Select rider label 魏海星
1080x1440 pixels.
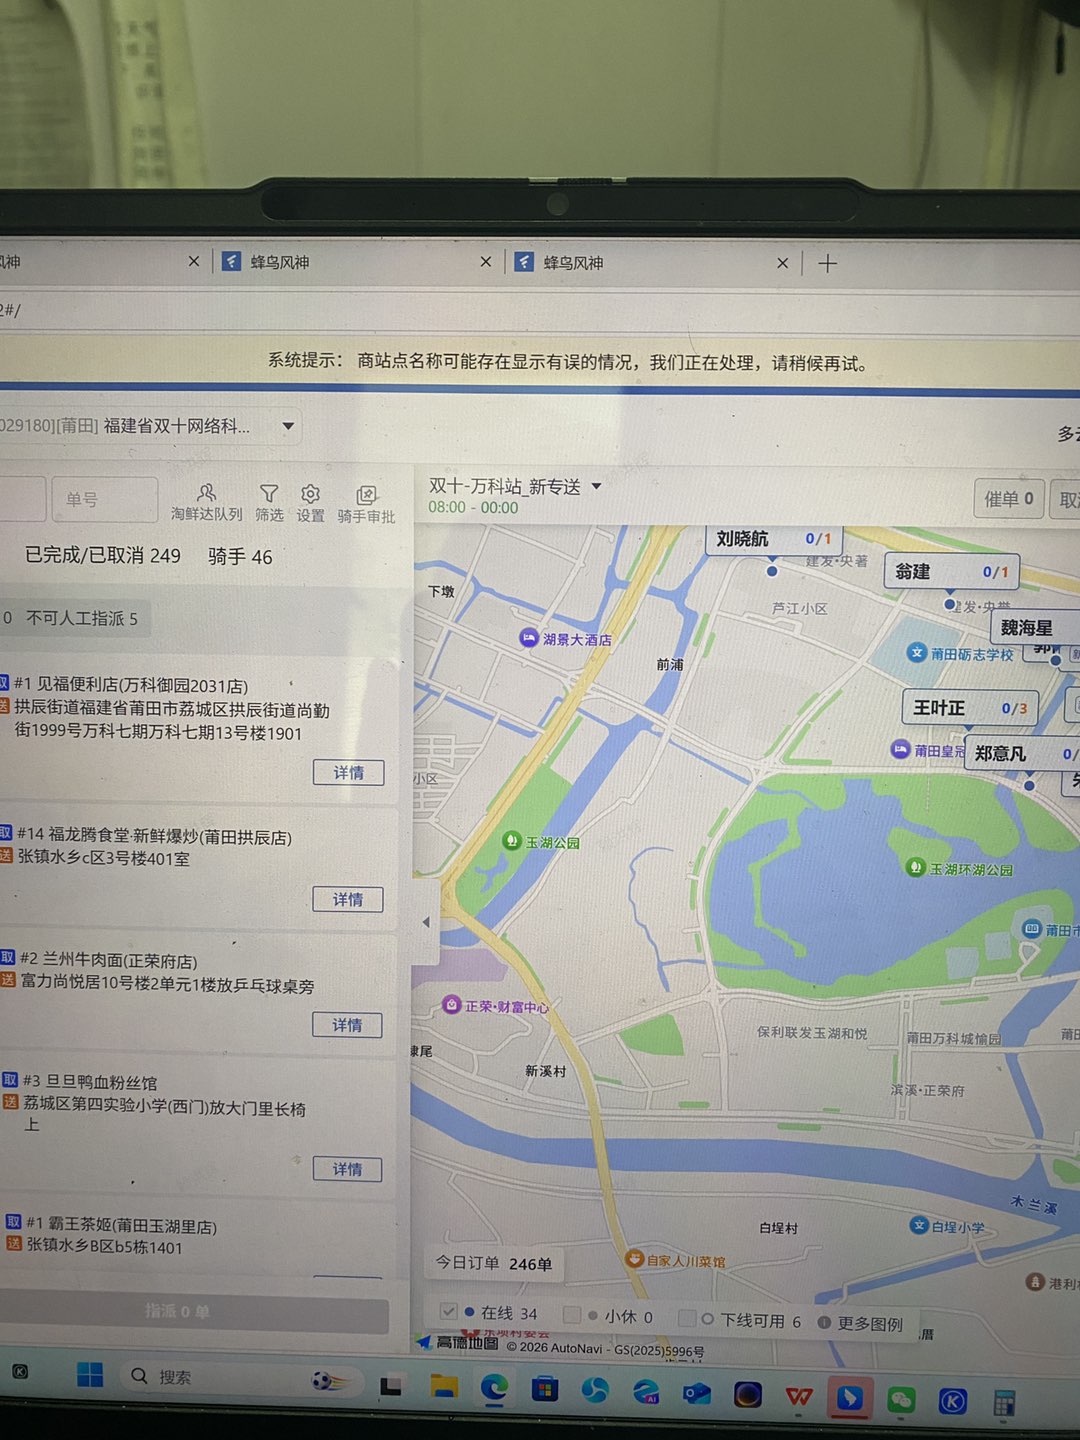coord(1034,628)
